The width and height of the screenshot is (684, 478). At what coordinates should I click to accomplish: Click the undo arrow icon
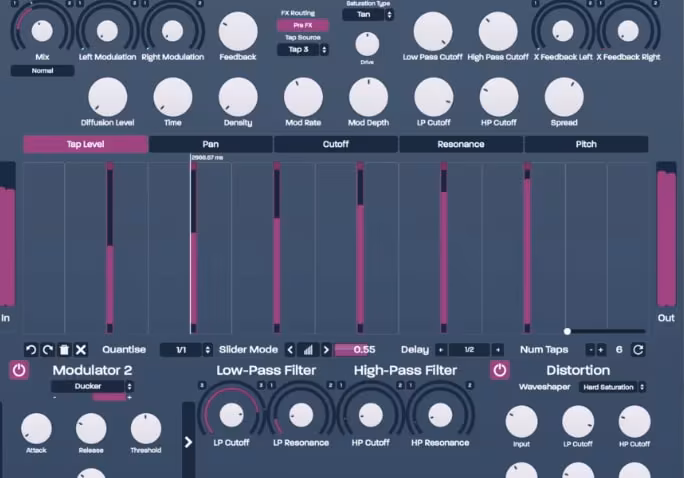point(31,350)
